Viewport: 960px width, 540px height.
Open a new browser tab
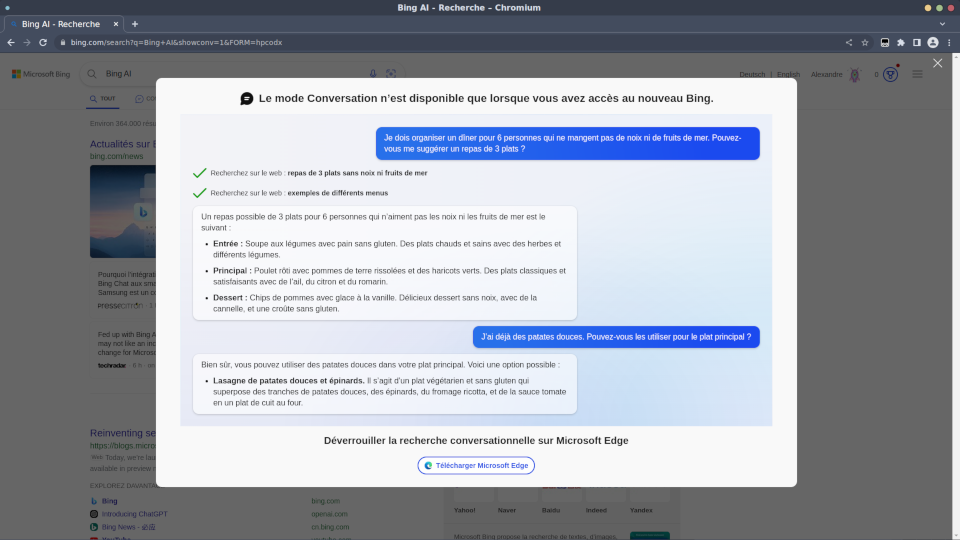pos(135,23)
